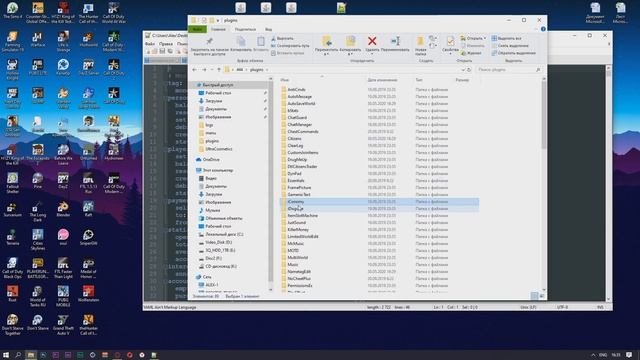This screenshot has width=640, height=360.
Task: Click the Pin to Quick access ribbon icon
Action: click(209, 41)
